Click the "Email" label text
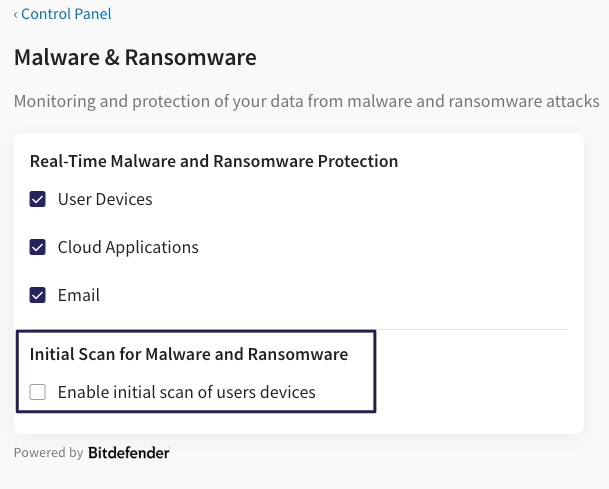The width and height of the screenshot is (609, 489). 79,295
